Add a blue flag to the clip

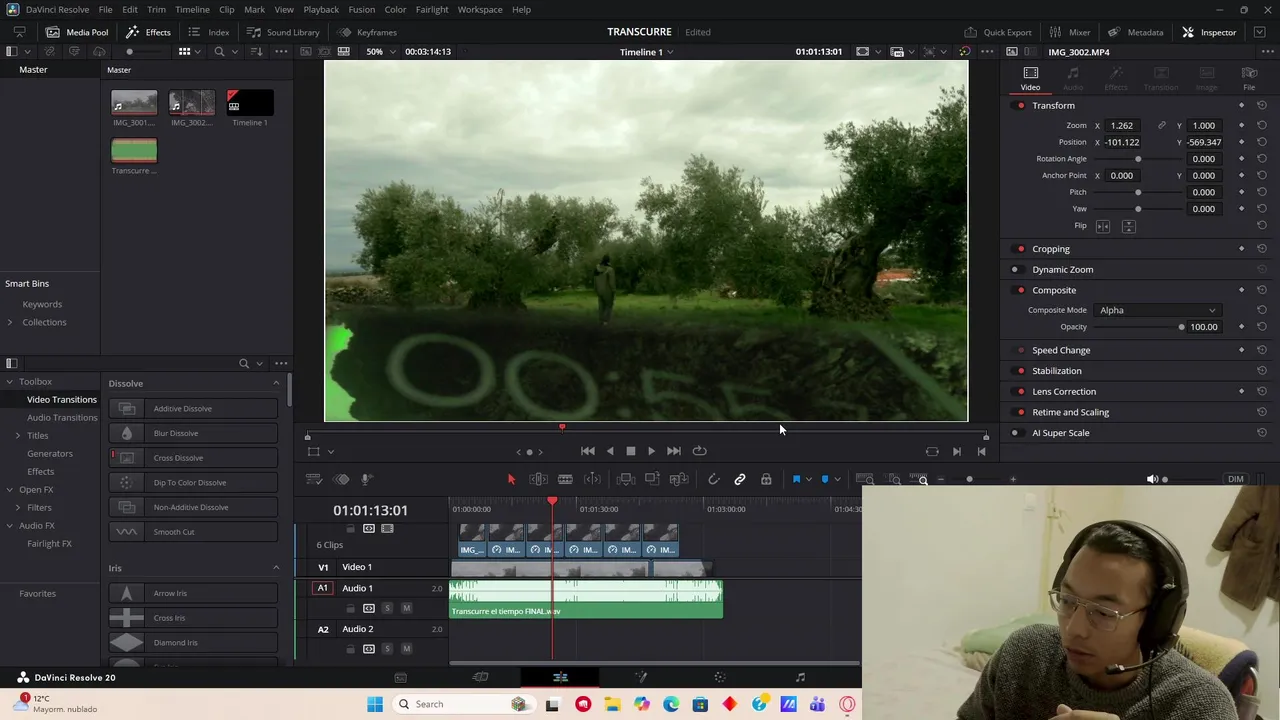pos(797,480)
